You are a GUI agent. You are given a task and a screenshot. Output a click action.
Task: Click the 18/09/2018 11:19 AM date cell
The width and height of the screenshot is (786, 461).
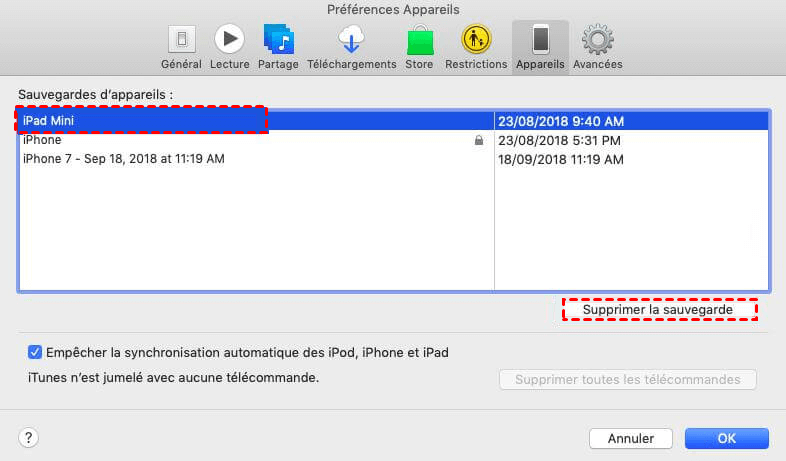pyautogui.click(x=561, y=159)
